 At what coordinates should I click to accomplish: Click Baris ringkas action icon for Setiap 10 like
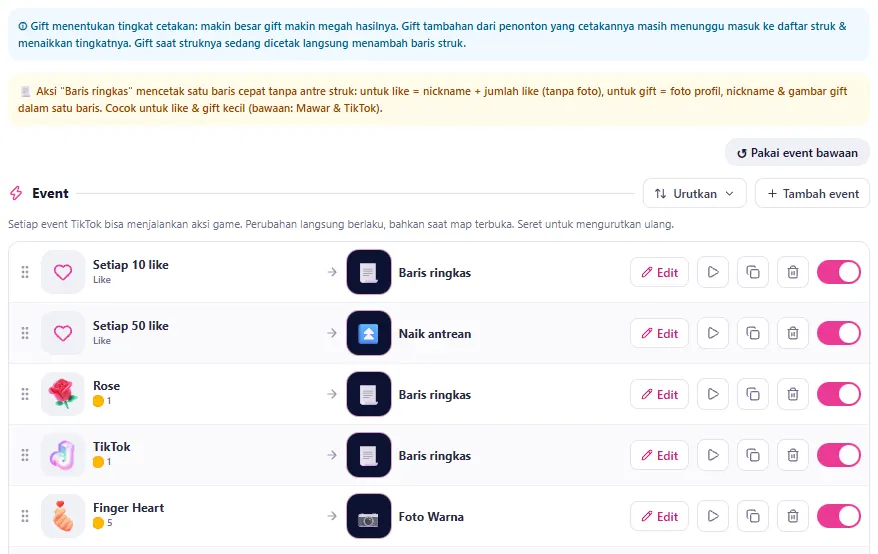368,272
